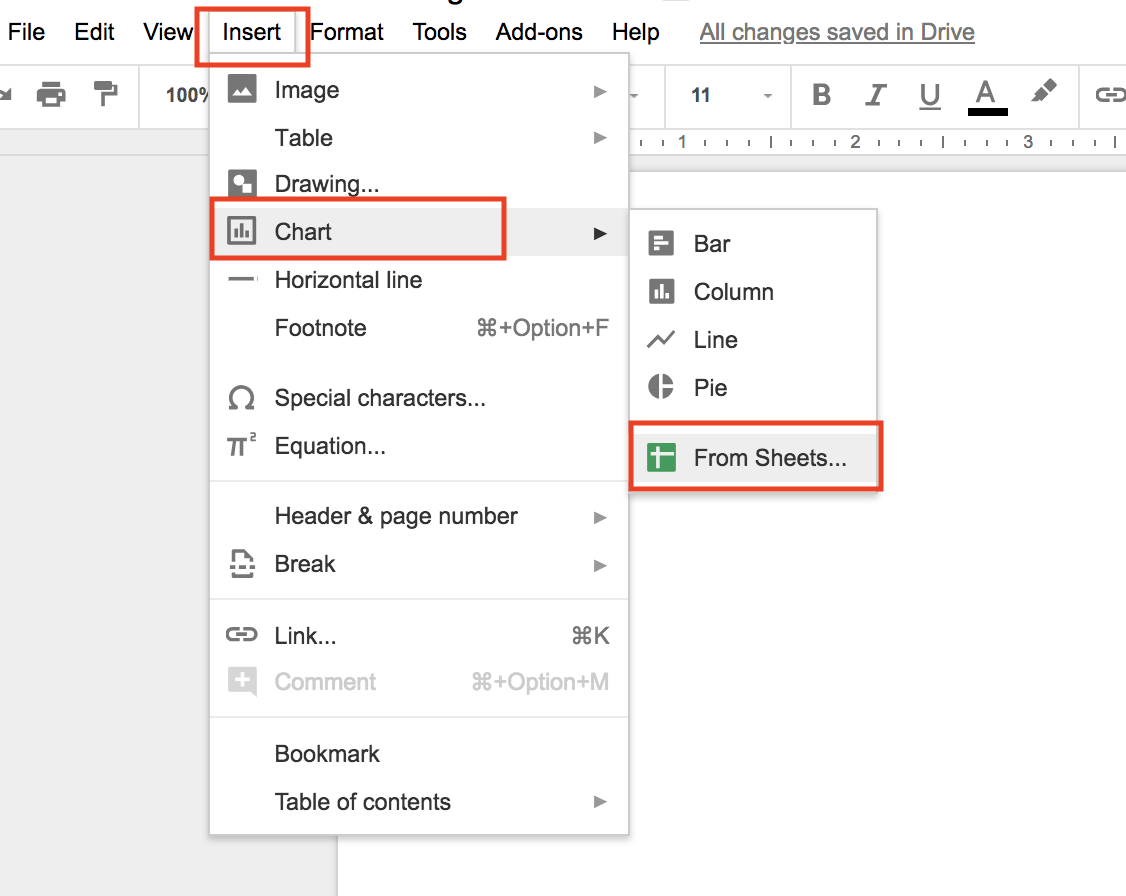Open the Tools menu
This screenshot has height=896, width=1126.
point(440,32)
